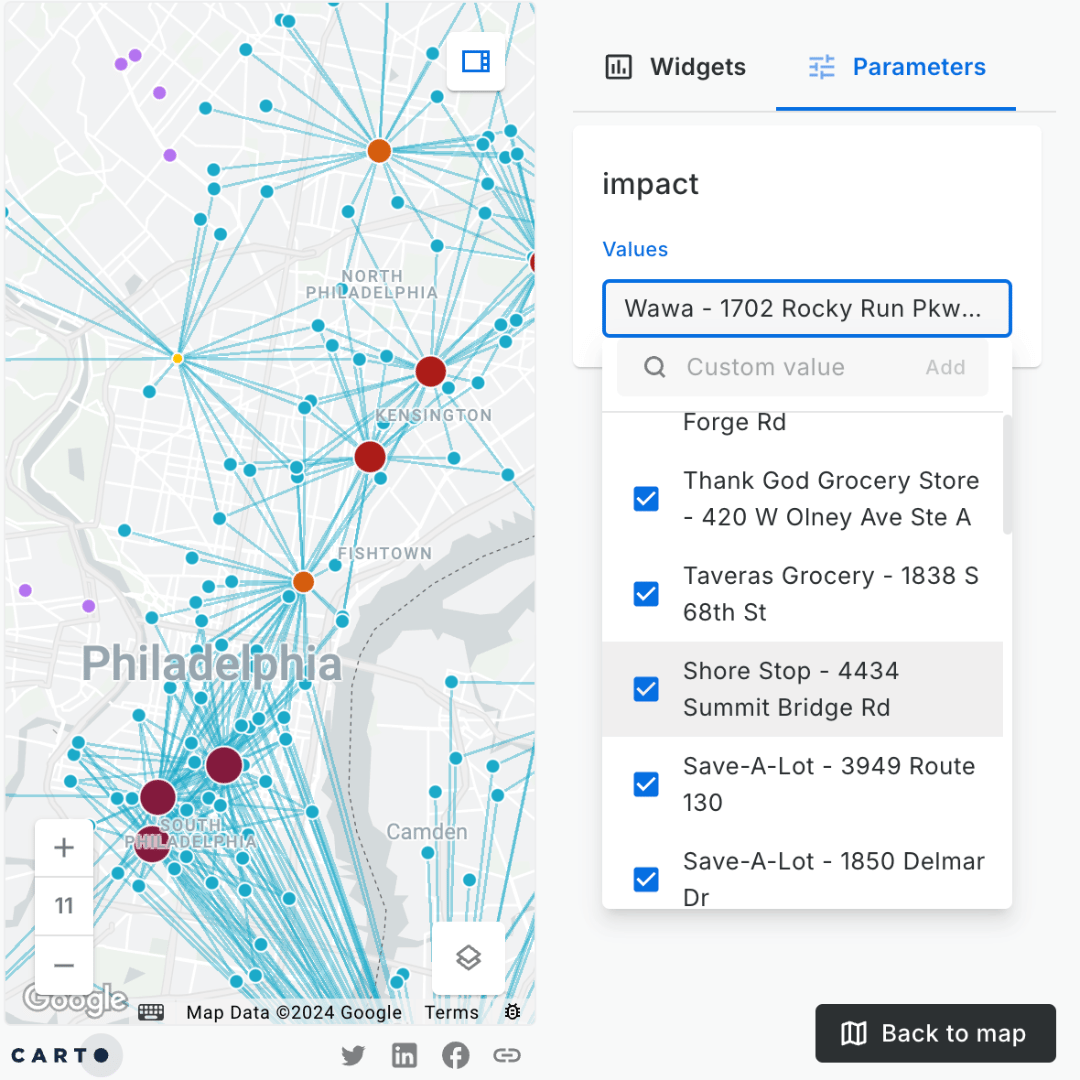This screenshot has height=1080, width=1080.
Task: Open the impact Values dropdown field
Action: click(x=807, y=309)
